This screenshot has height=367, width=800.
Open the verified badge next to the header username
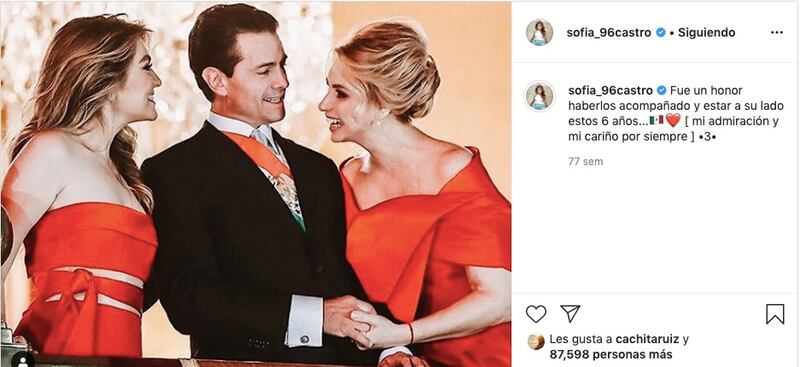point(660,33)
